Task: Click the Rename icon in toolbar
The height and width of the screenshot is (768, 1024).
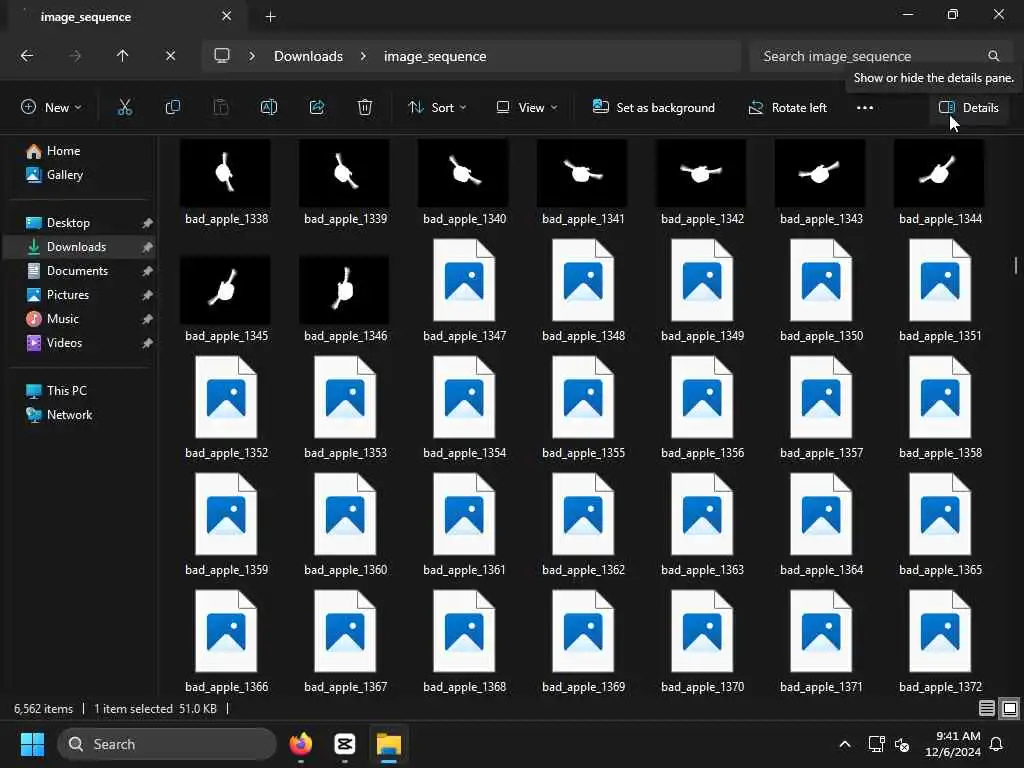Action: click(268, 108)
